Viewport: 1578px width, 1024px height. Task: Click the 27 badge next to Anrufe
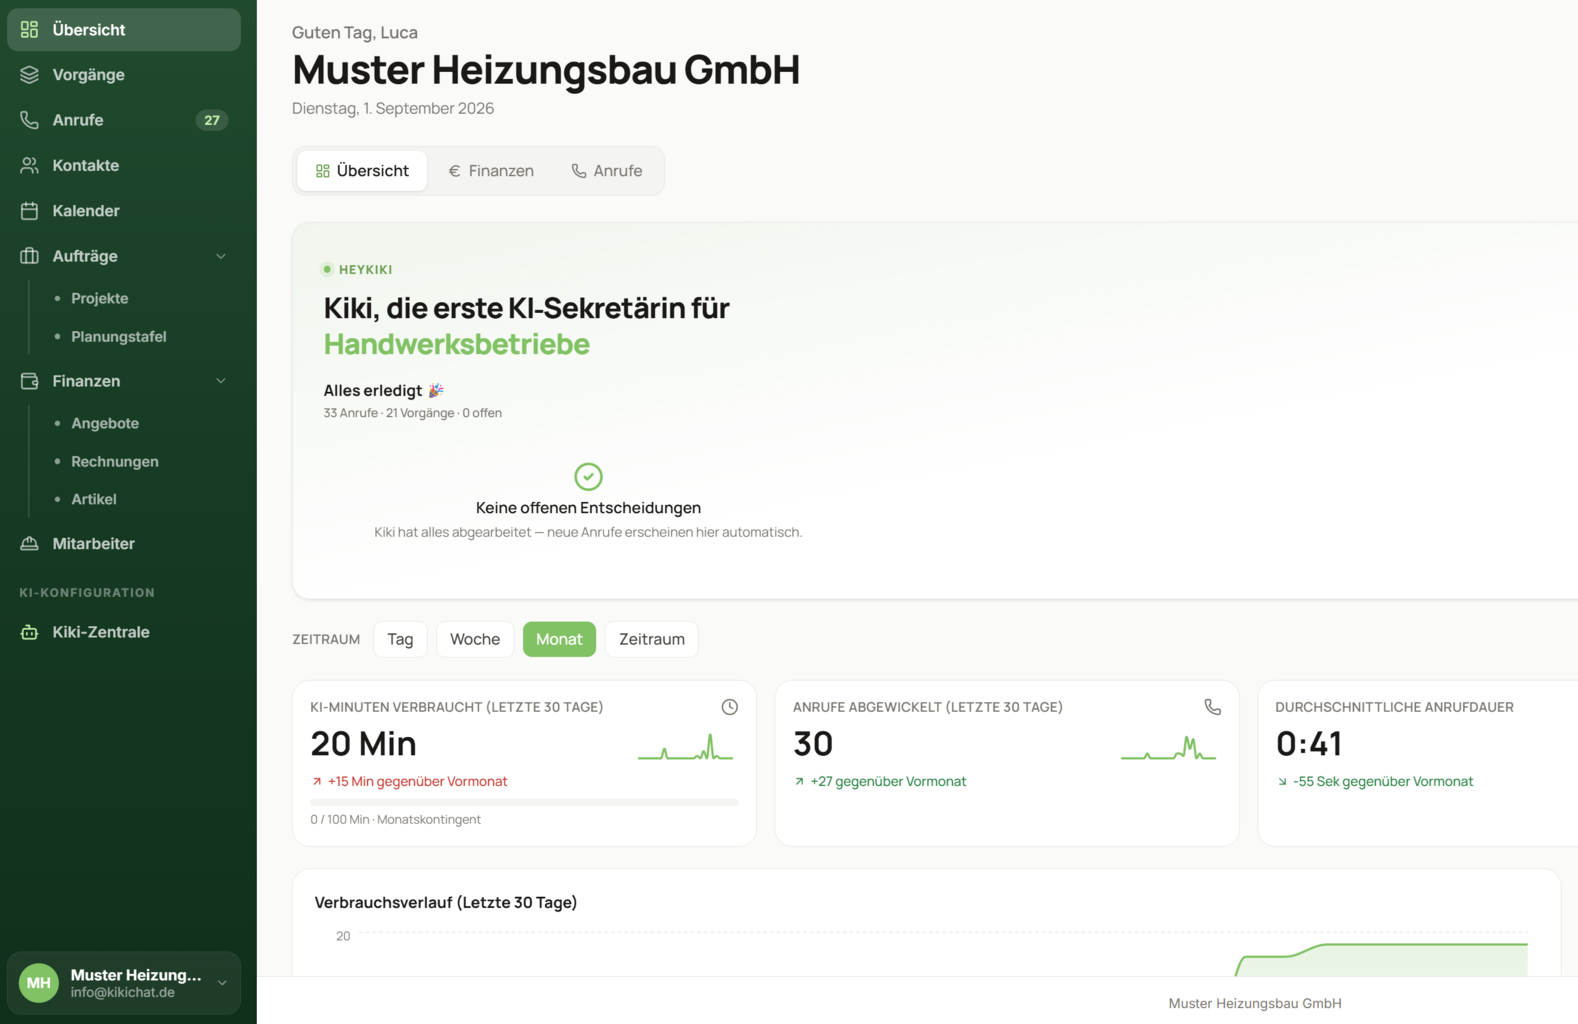212,120
